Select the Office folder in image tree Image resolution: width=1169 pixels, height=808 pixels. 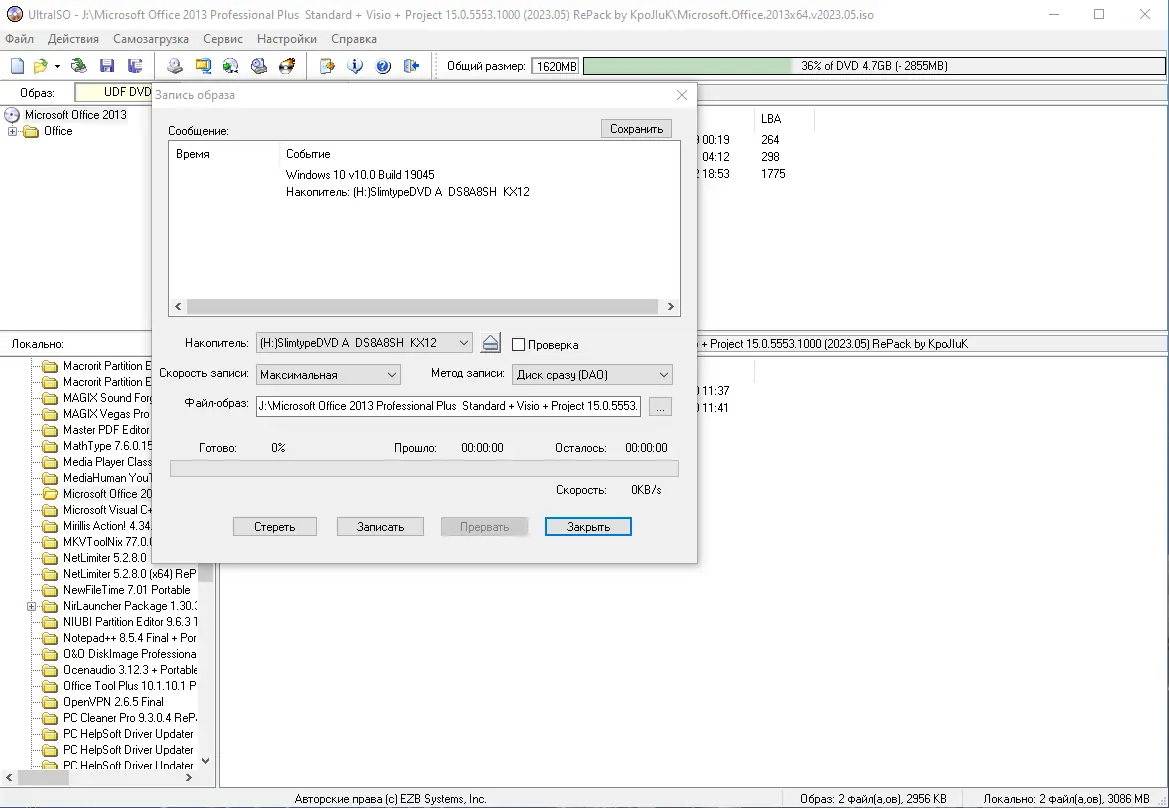tap(58, 131)
